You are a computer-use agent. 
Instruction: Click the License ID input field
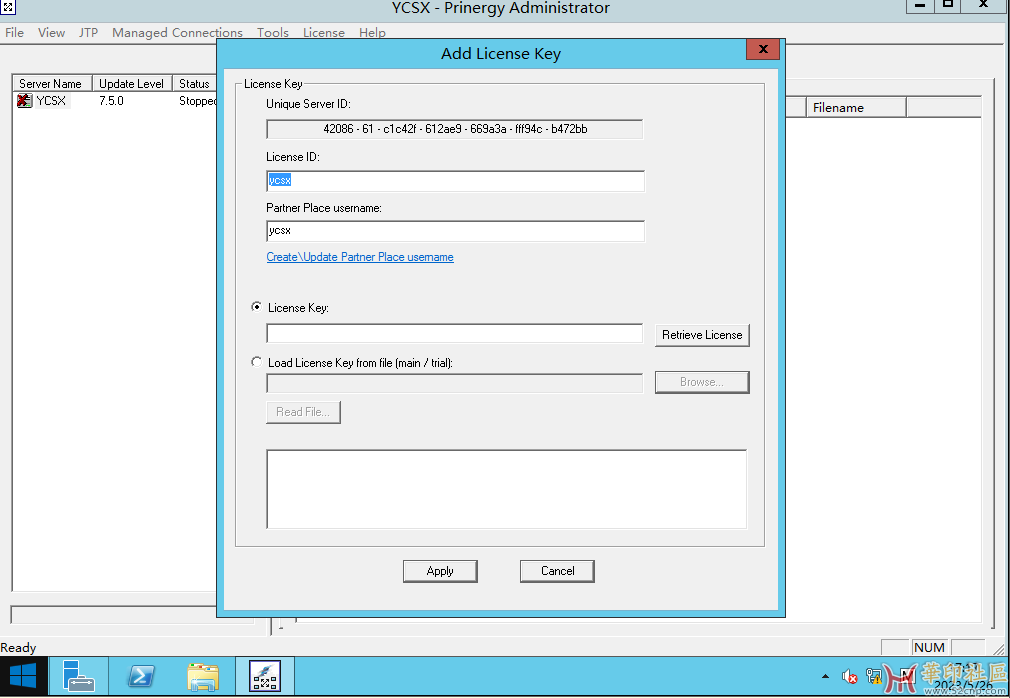point(455,181)
